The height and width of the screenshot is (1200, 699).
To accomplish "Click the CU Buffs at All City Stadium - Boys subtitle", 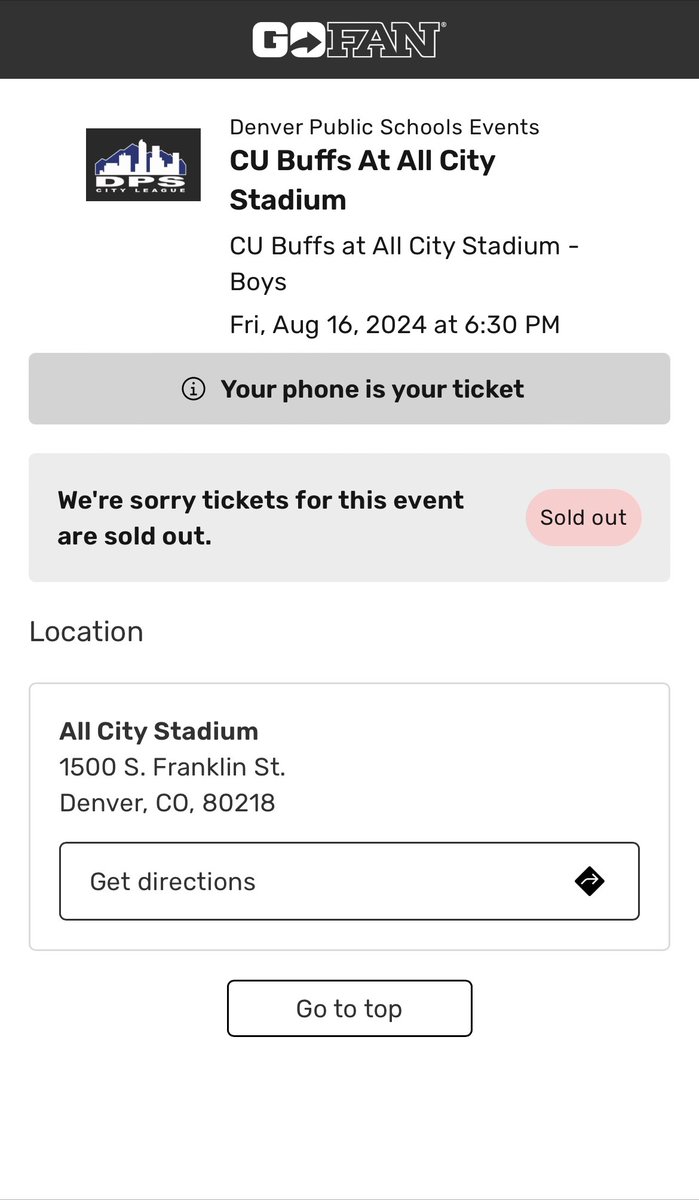I will point(405,264).
